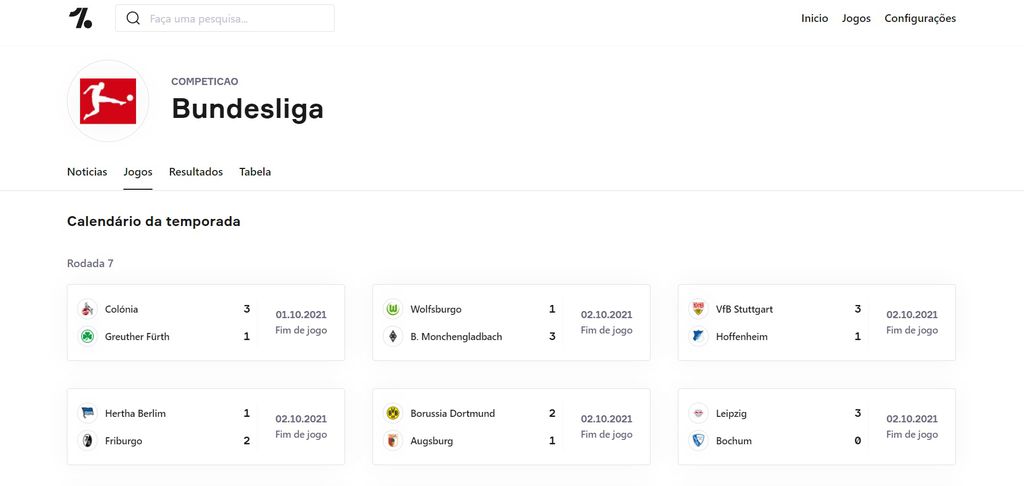Click the B. Monchengladbach team name
The height and width of the screenshot is (486, 1024).
[x=456, y=336]
